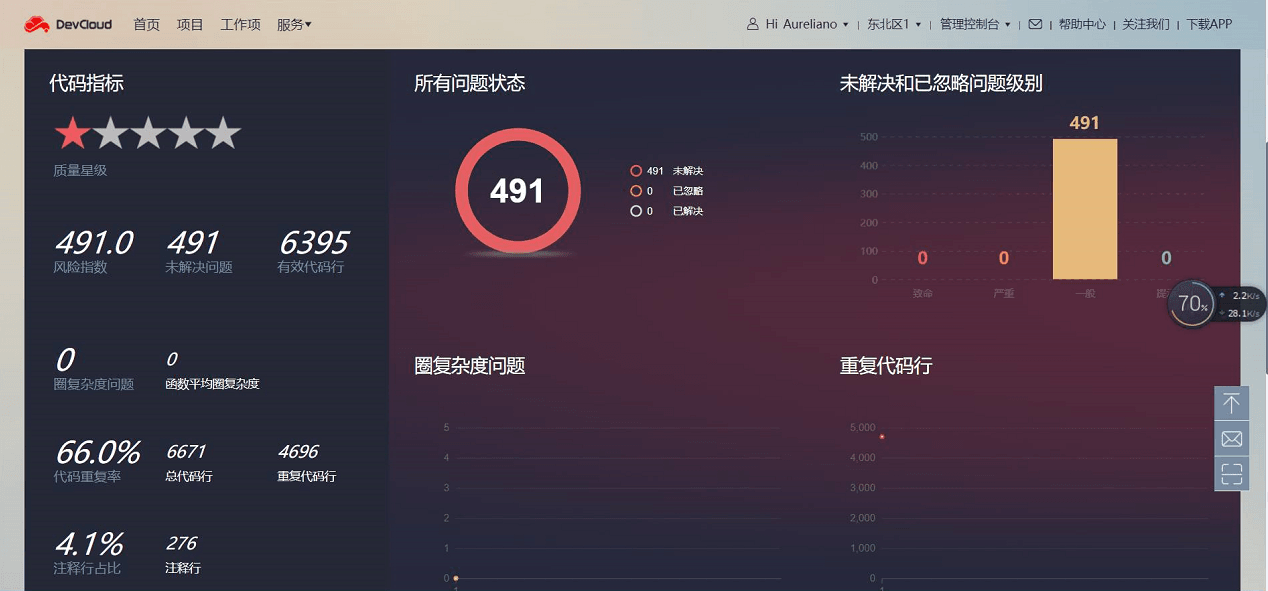Click the DevCloud logo
The image size is (1268, 591).
(68, 24)
